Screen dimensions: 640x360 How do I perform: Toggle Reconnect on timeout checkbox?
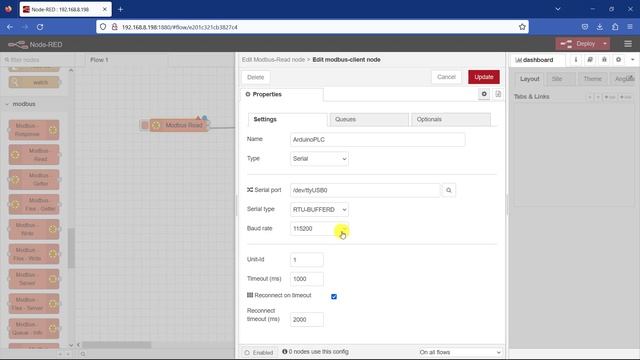click(x=334, y=297)
